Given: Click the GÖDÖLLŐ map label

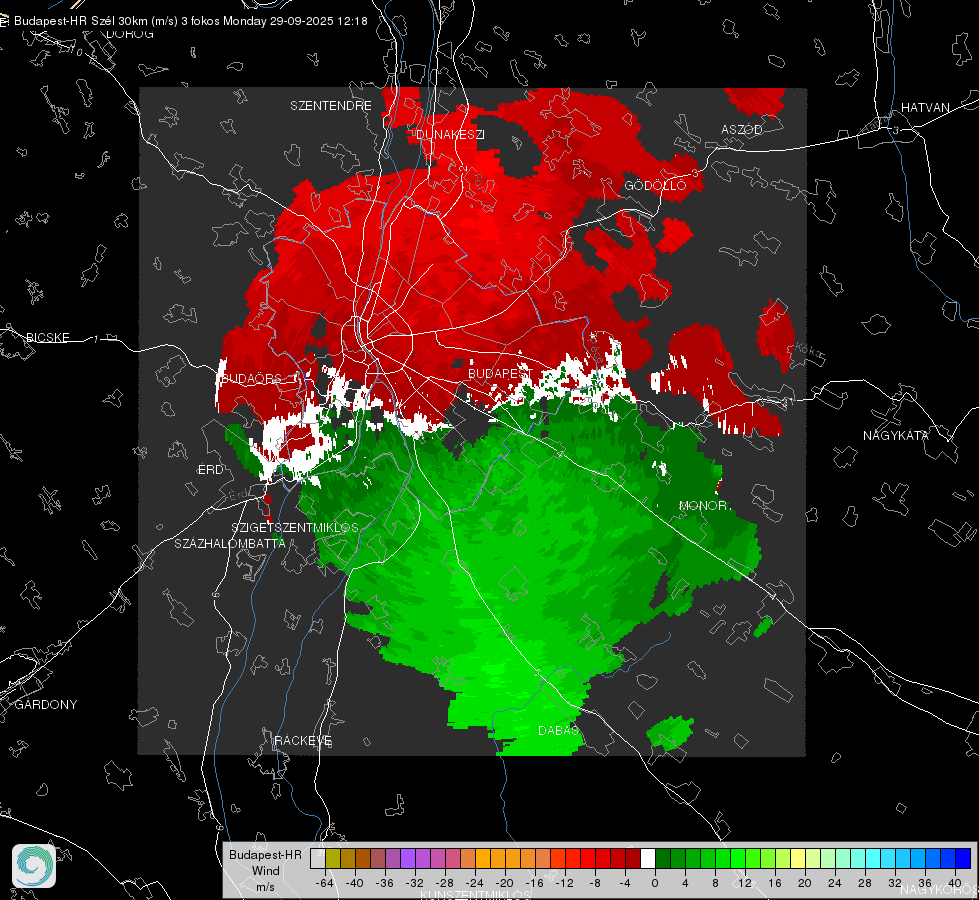Looking at the screenshot, I should tap(655, 185).
